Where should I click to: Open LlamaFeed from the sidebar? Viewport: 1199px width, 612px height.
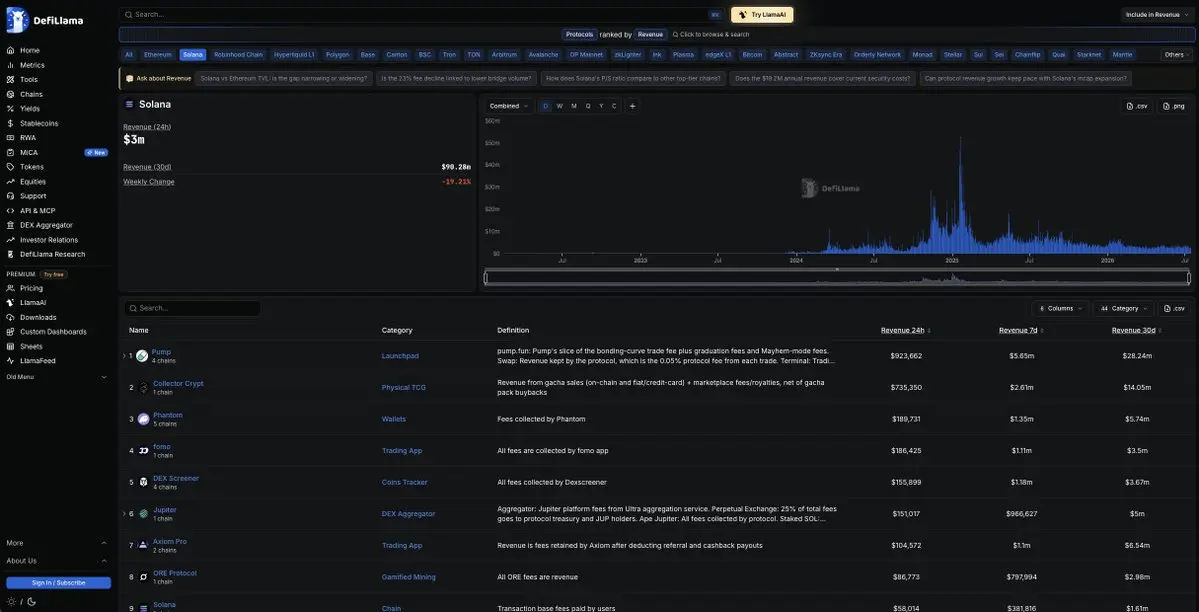tap(37, 360)
